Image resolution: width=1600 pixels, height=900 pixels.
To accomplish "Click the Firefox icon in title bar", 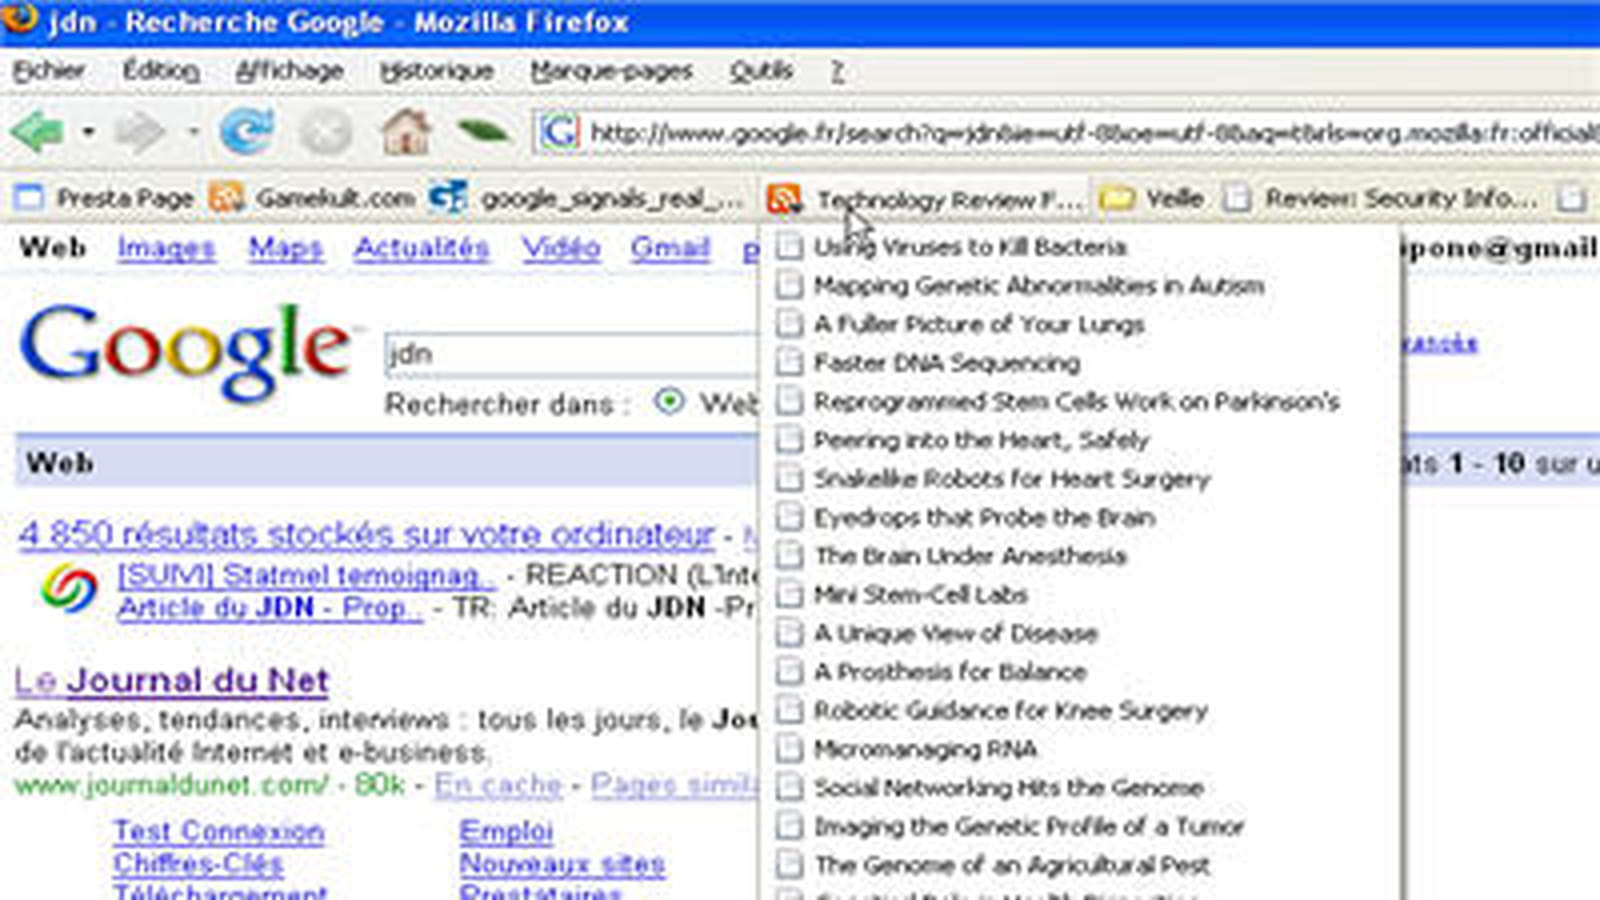I will 19,18.
